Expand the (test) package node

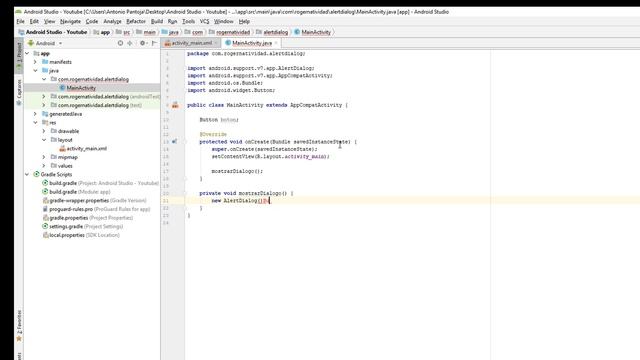tap(44, 105)
